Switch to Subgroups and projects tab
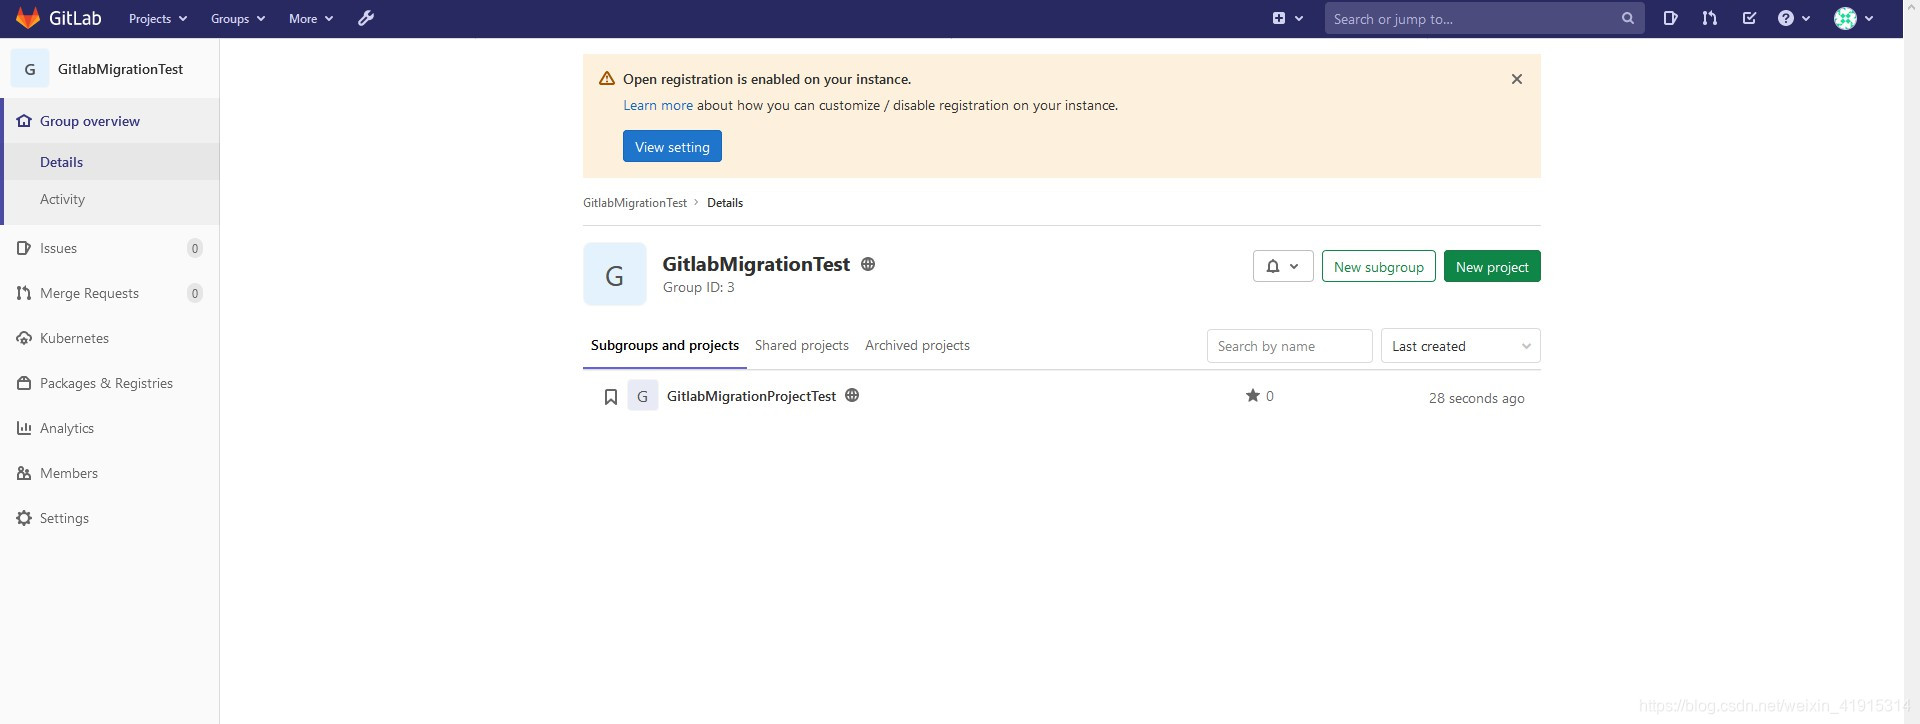The width and height of the screenshot is (1920, 724). 665,345
